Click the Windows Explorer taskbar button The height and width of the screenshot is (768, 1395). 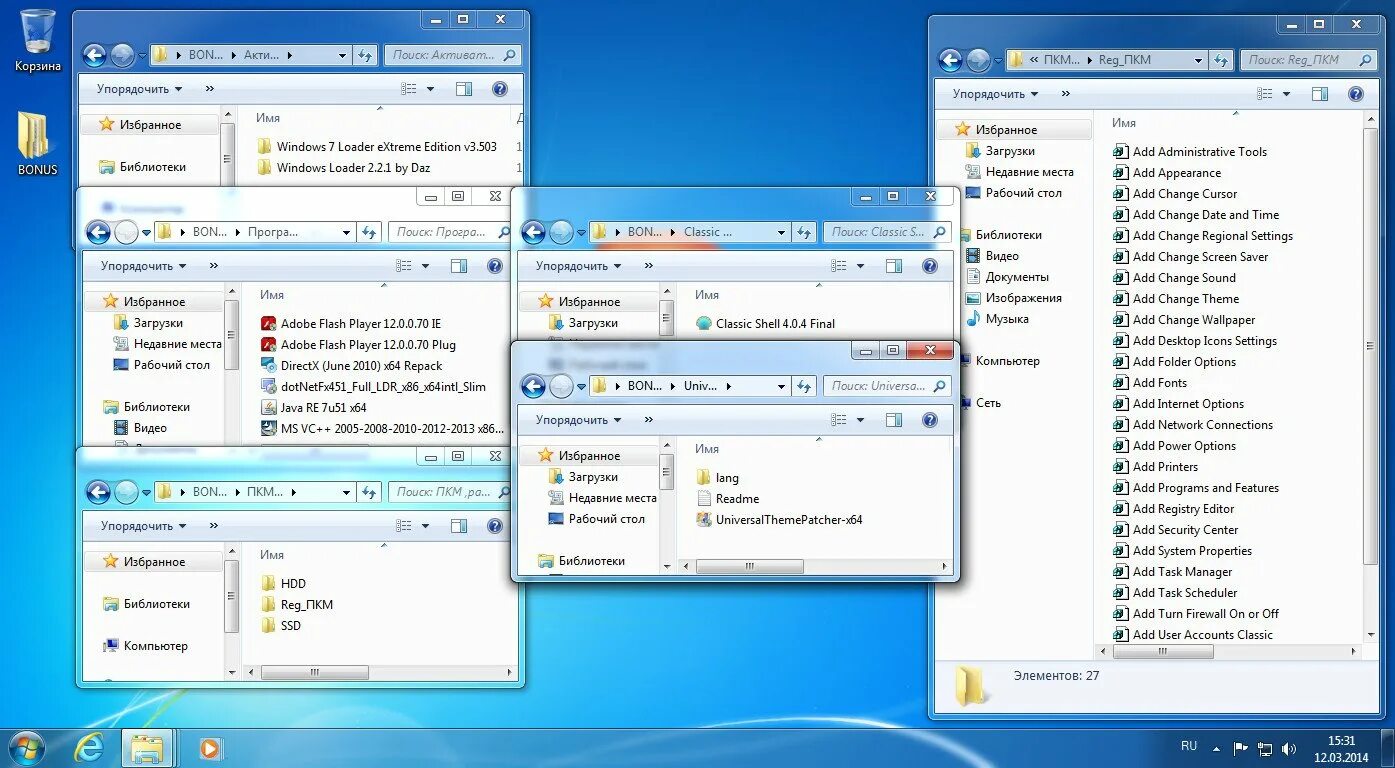(x=147, y=748)
